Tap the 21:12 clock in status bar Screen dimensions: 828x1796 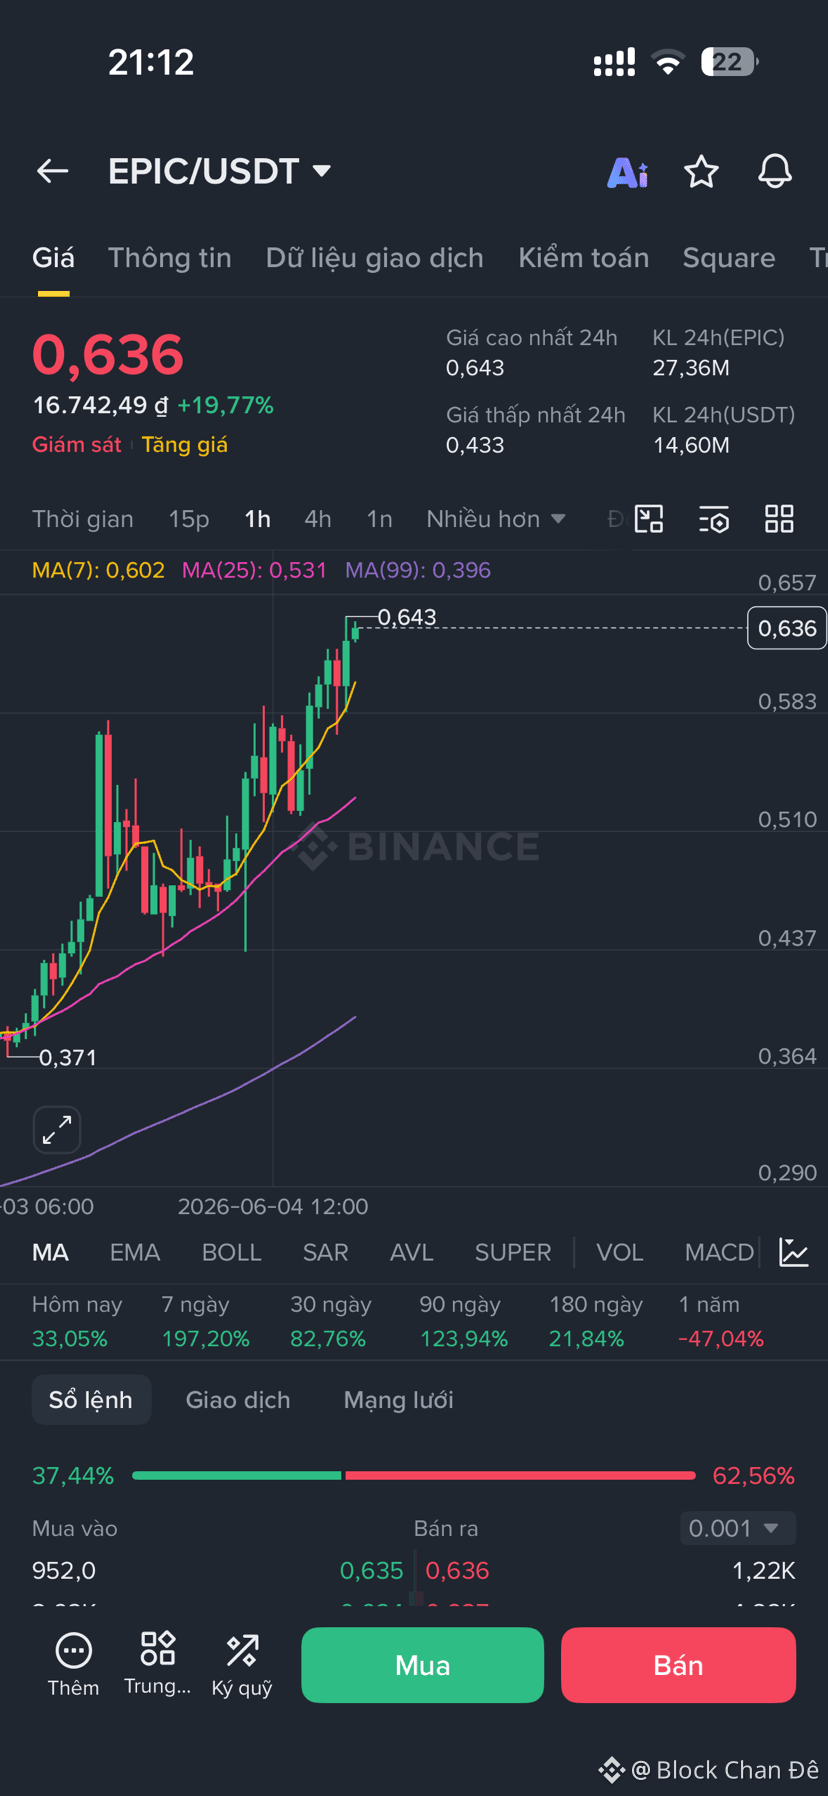[x=151, y=62]
